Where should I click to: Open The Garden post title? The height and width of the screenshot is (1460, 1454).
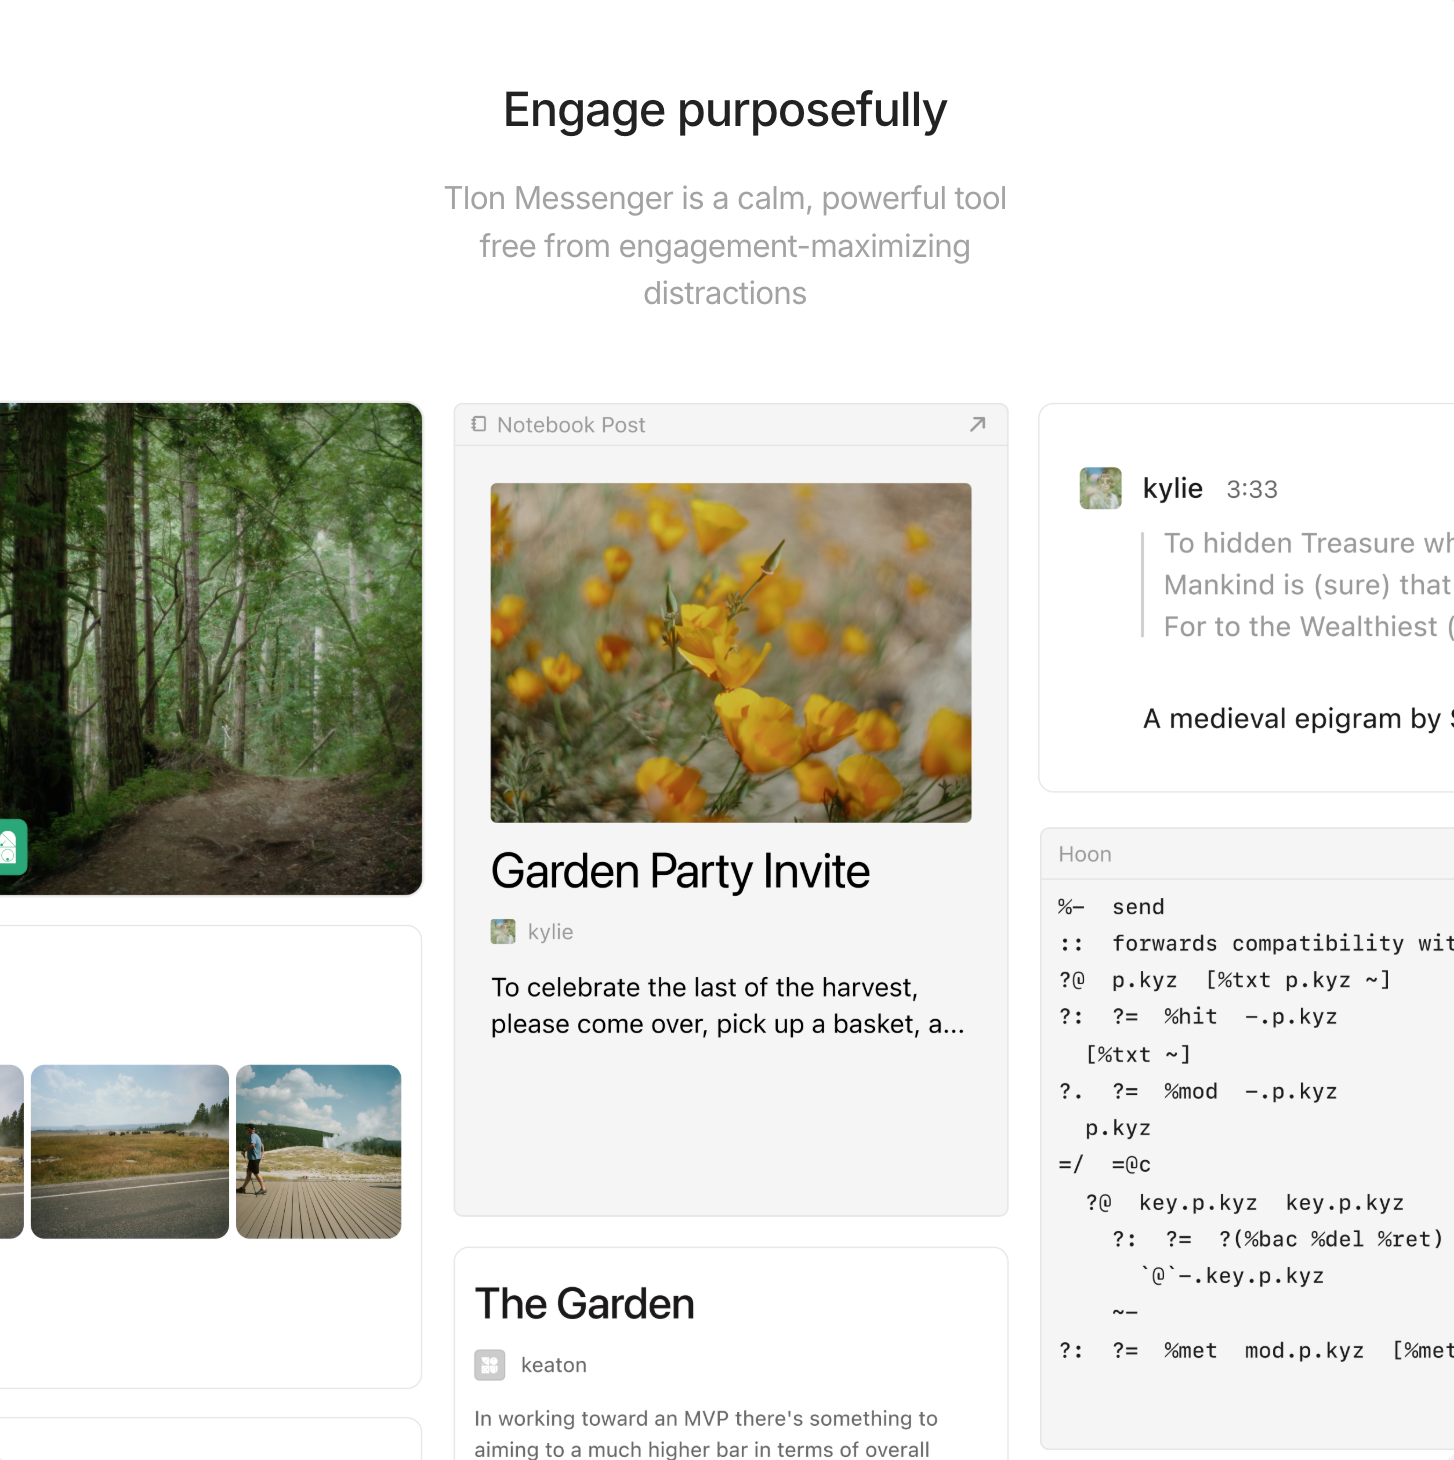pyautogui.click(x=584, y=1303)
